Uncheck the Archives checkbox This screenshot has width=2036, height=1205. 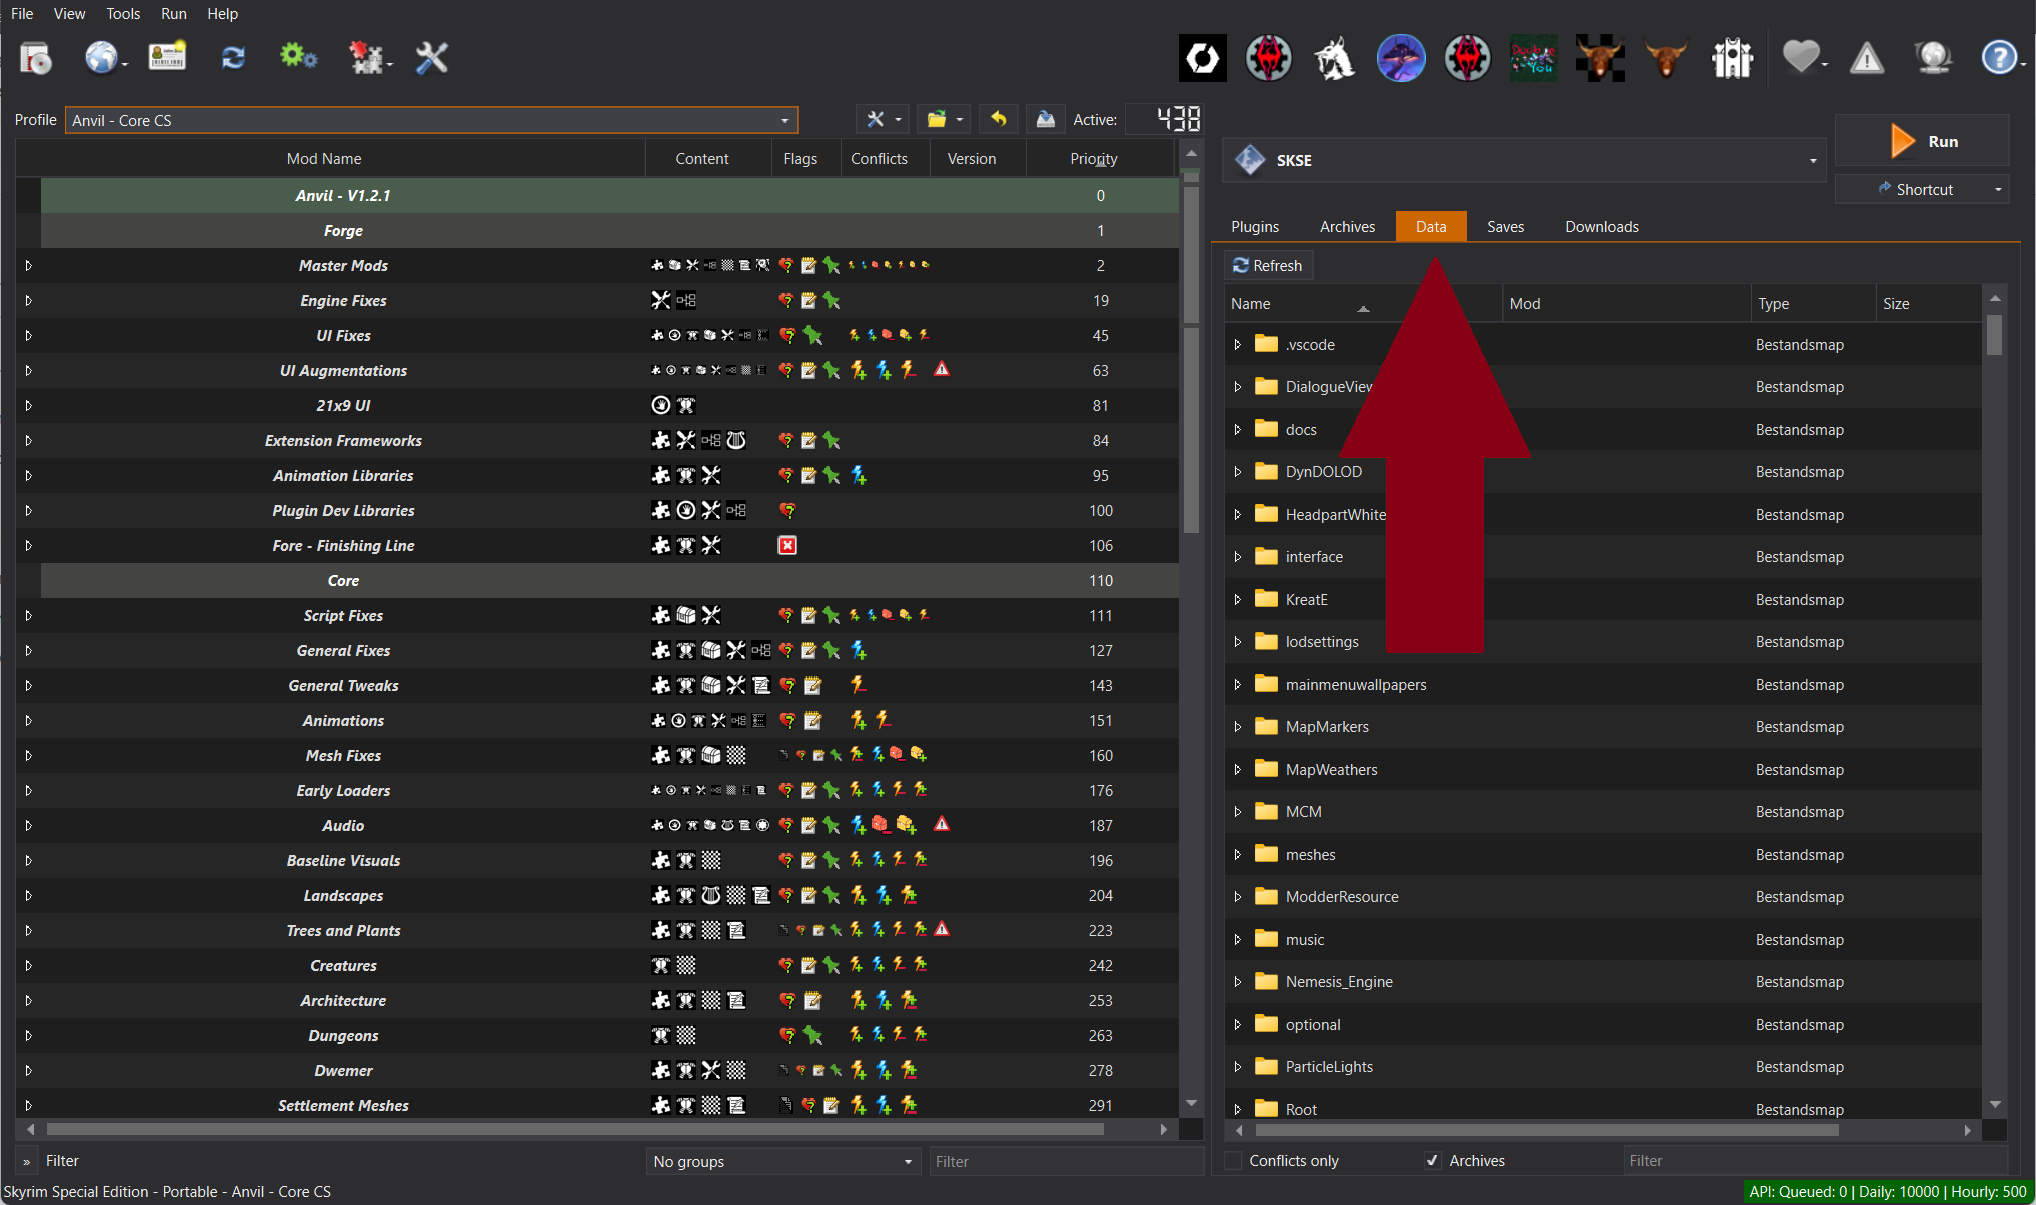click(x=1433, y=1160)
